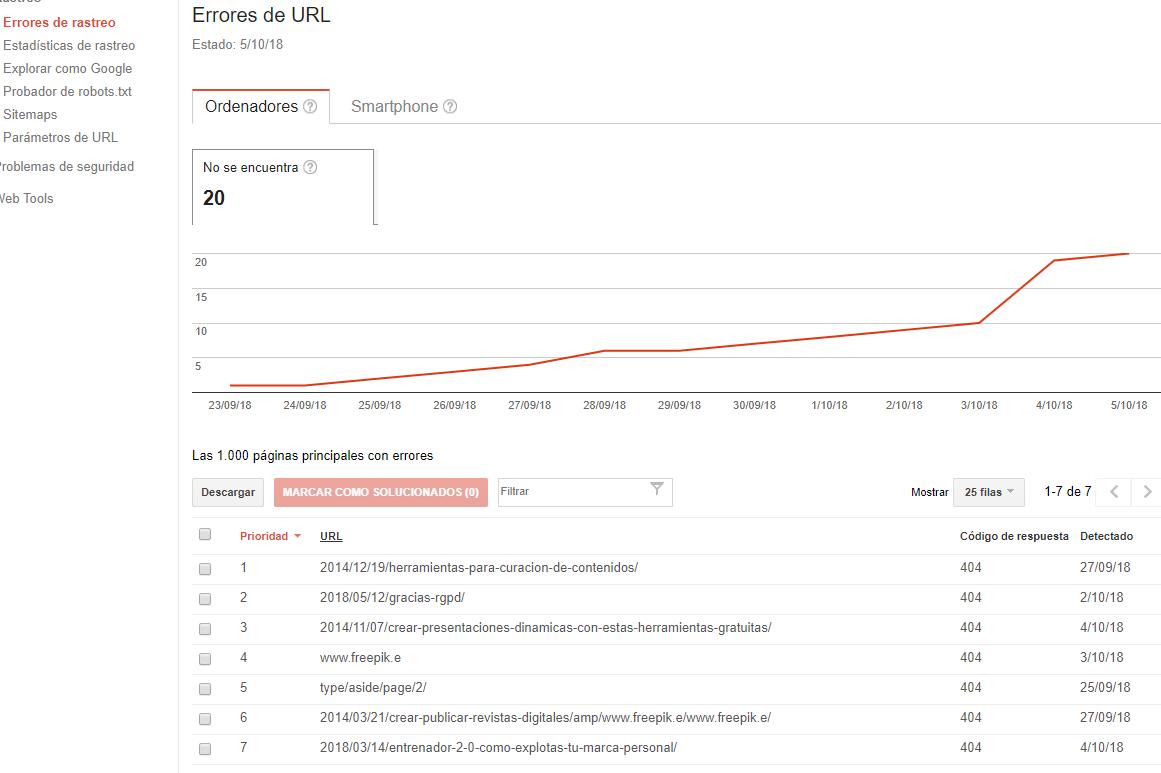This screenshot has height=773, width=1161.
Task: Select all rows with the header checkbox
Action: point(205,534)
